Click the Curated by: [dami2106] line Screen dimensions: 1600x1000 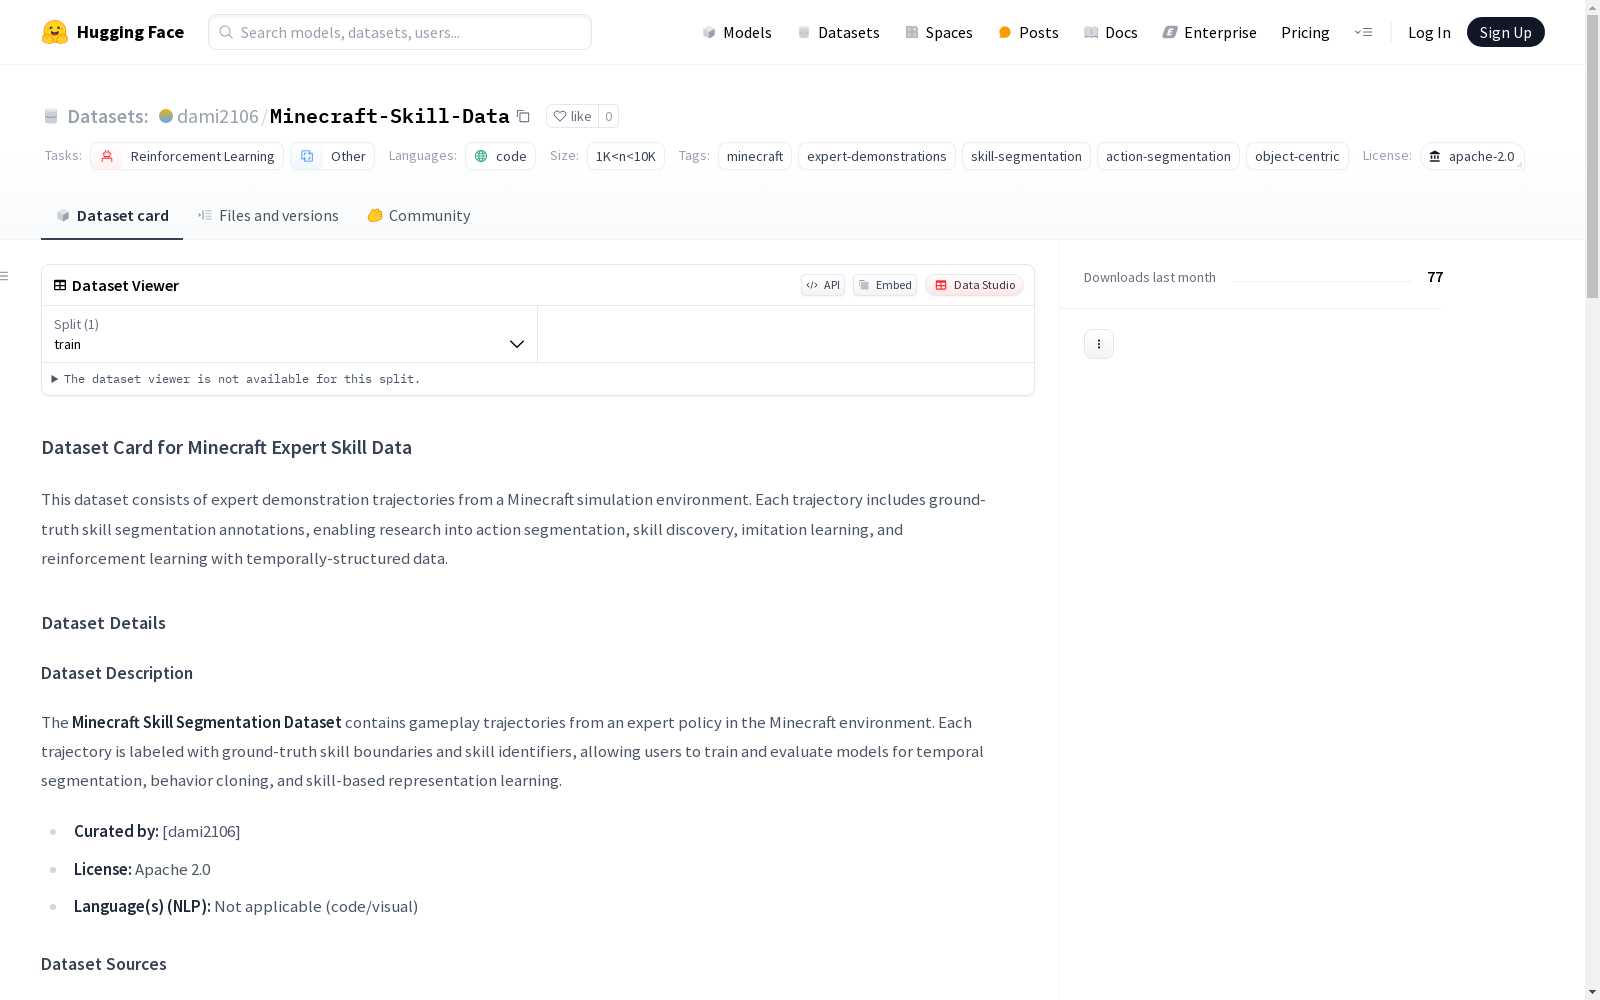[157, 831]
